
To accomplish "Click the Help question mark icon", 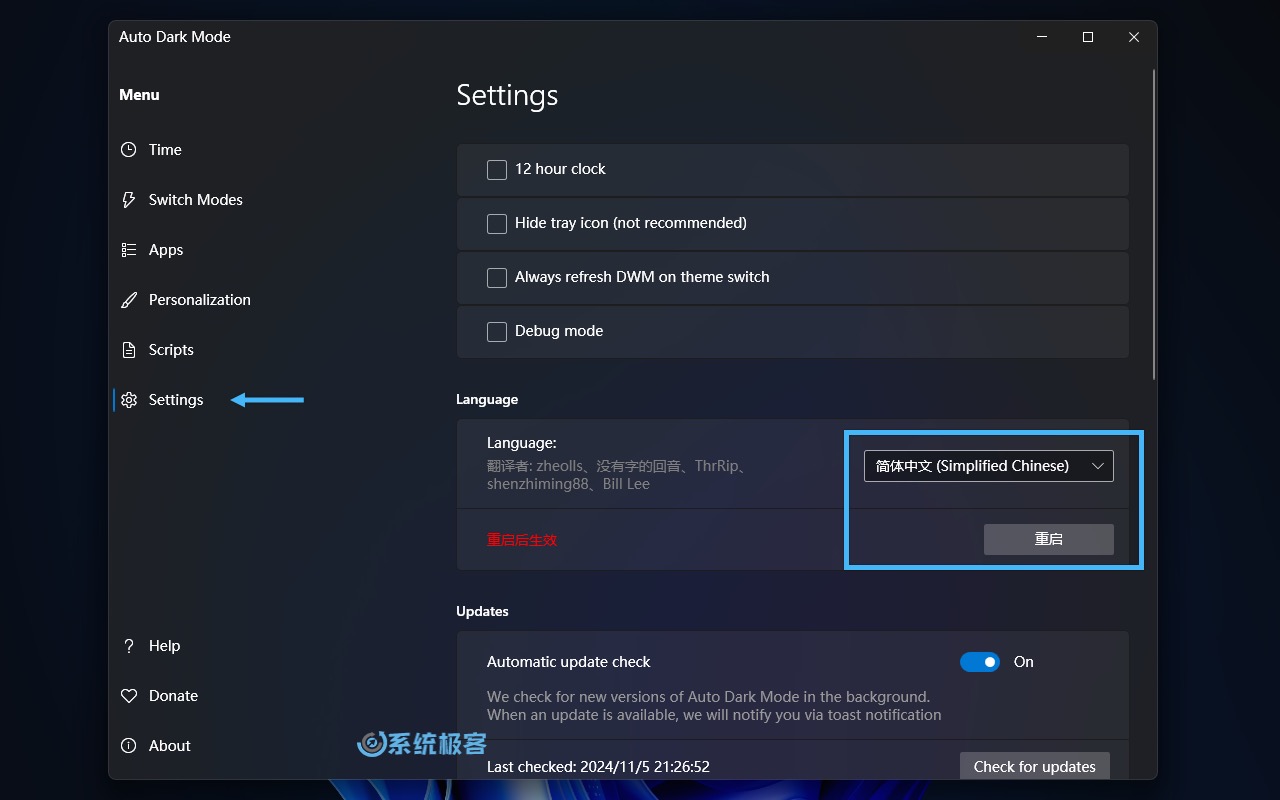I will tap(129, 646).
